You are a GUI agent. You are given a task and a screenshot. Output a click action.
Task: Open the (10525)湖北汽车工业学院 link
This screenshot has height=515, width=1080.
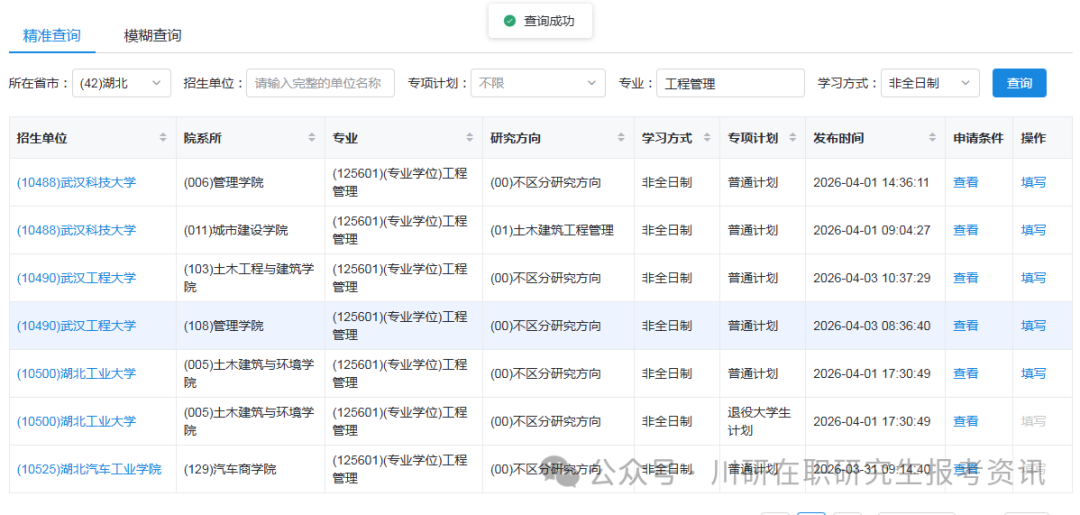[89, 469]
